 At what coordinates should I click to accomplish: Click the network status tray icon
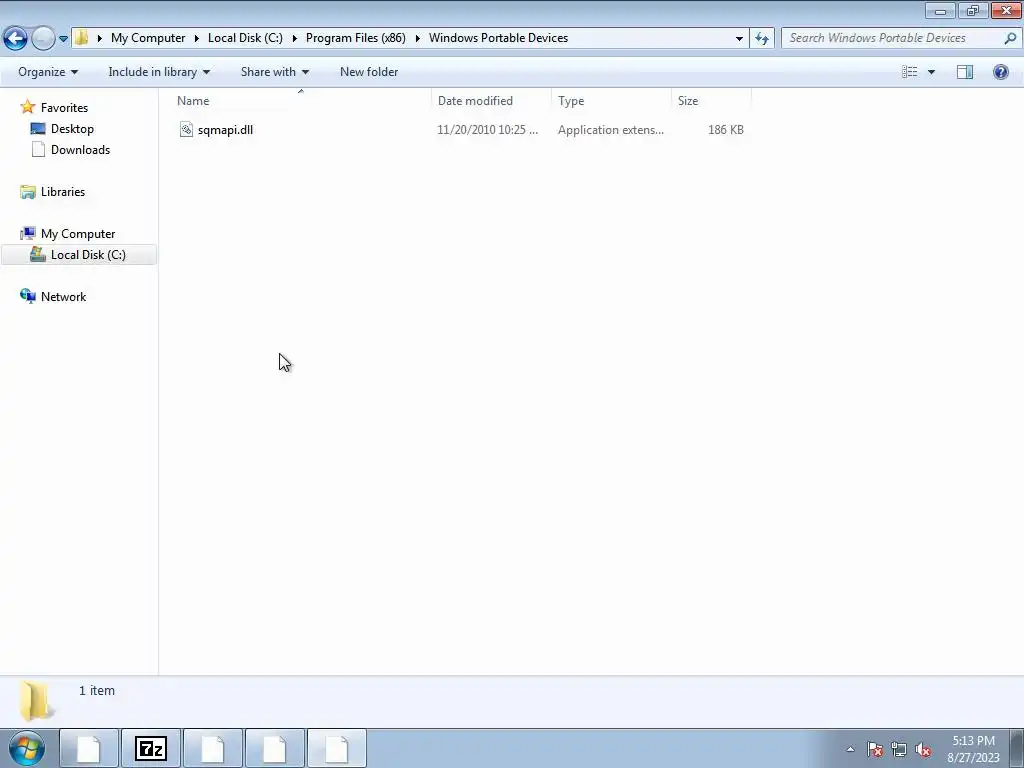pos(899,749)
